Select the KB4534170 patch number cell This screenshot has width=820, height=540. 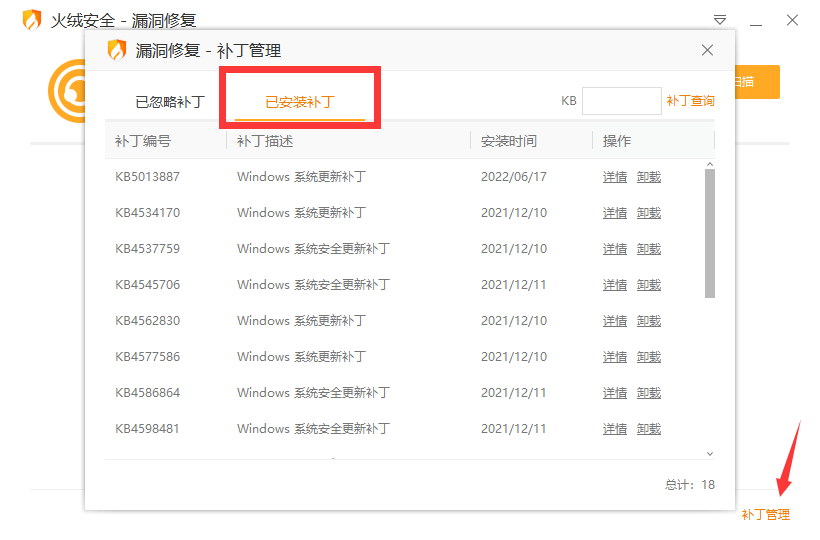(x=147, y=213)
